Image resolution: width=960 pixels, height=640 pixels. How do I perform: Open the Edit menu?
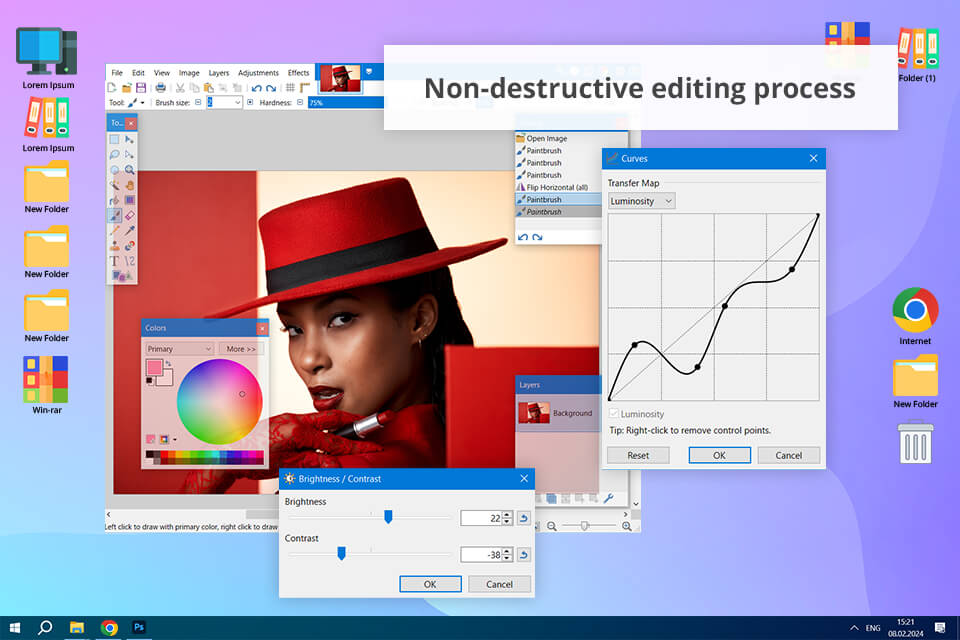click(x=138, y=73)
